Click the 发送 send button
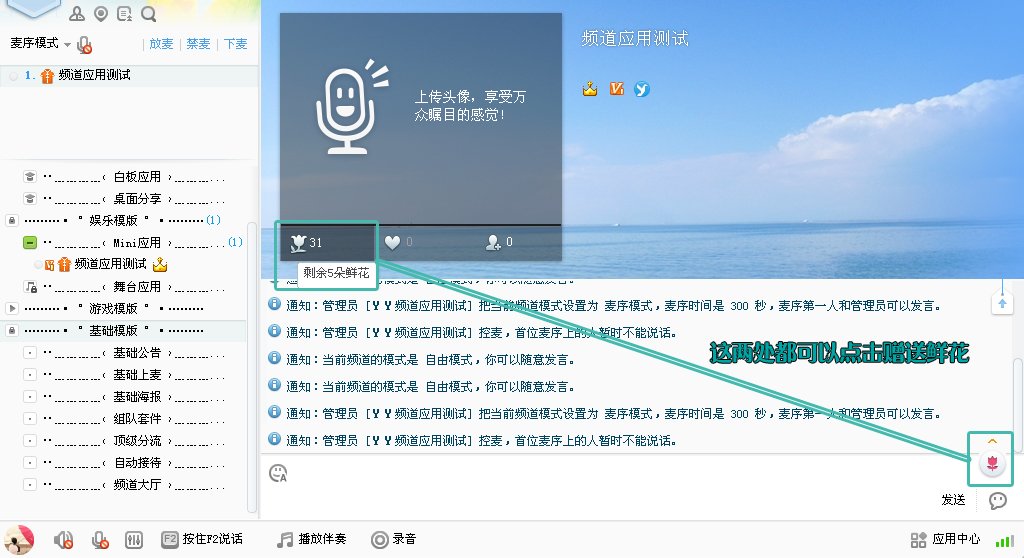 point(953,500)
